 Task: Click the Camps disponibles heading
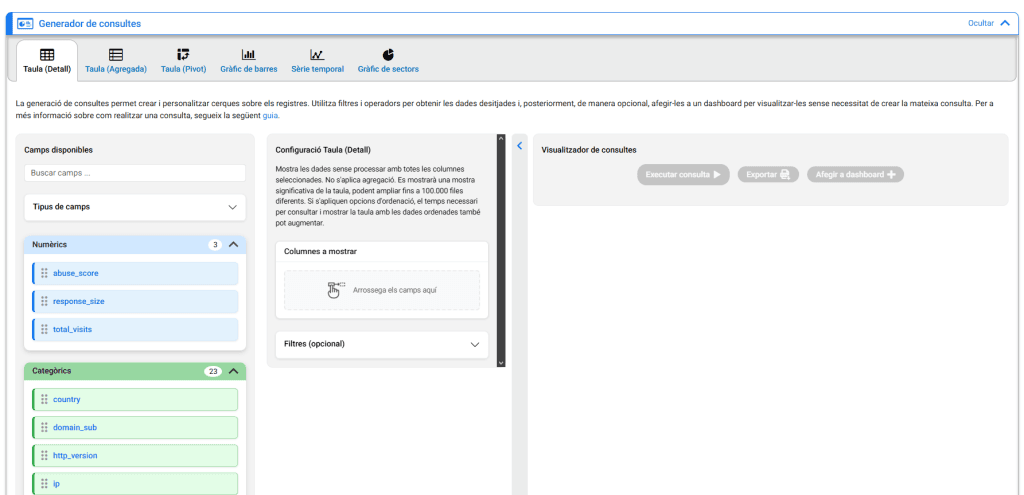[58, 150]
